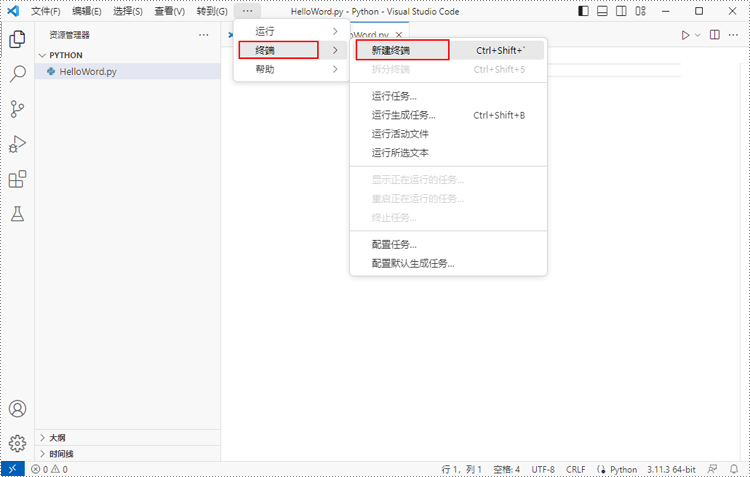Split the editor to the right

pyautogui.click(x=715, y=35)
